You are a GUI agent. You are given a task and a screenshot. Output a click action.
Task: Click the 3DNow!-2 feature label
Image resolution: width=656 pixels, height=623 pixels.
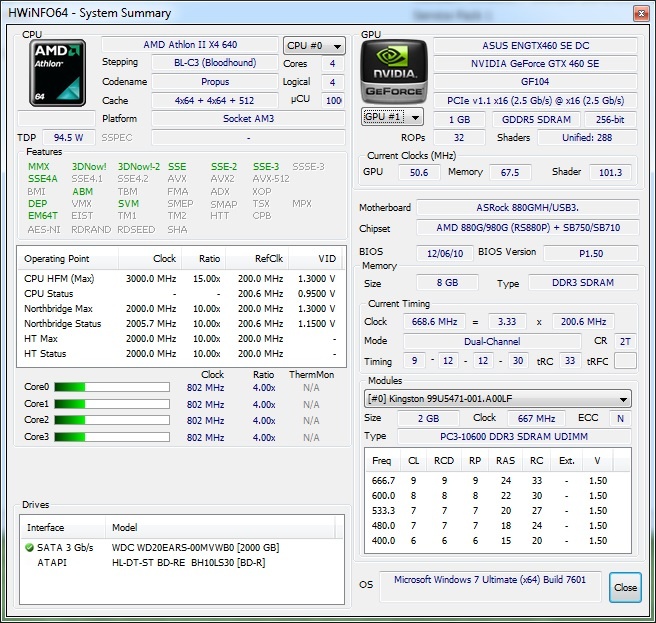pos(138,167)
